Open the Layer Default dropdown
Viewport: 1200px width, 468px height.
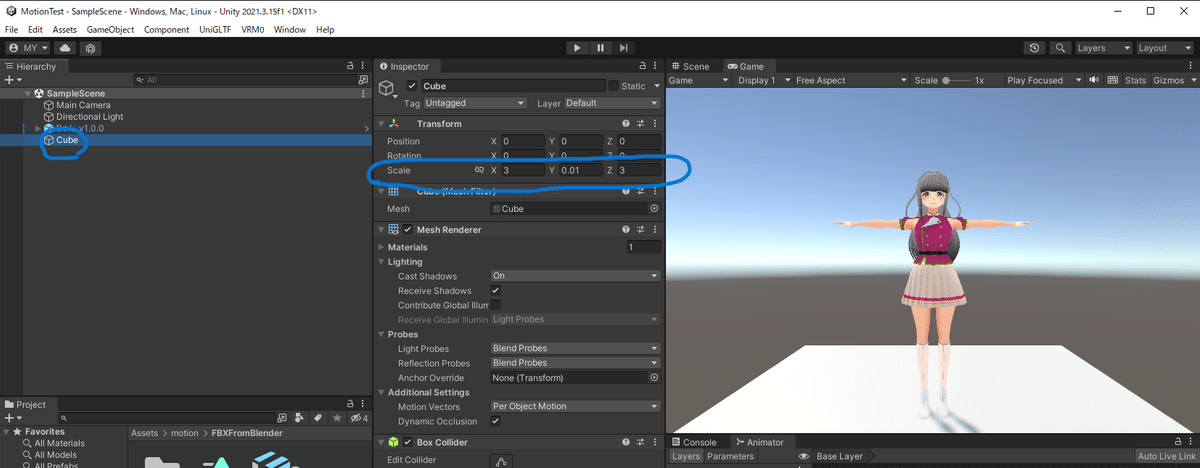tap(612, 103)
